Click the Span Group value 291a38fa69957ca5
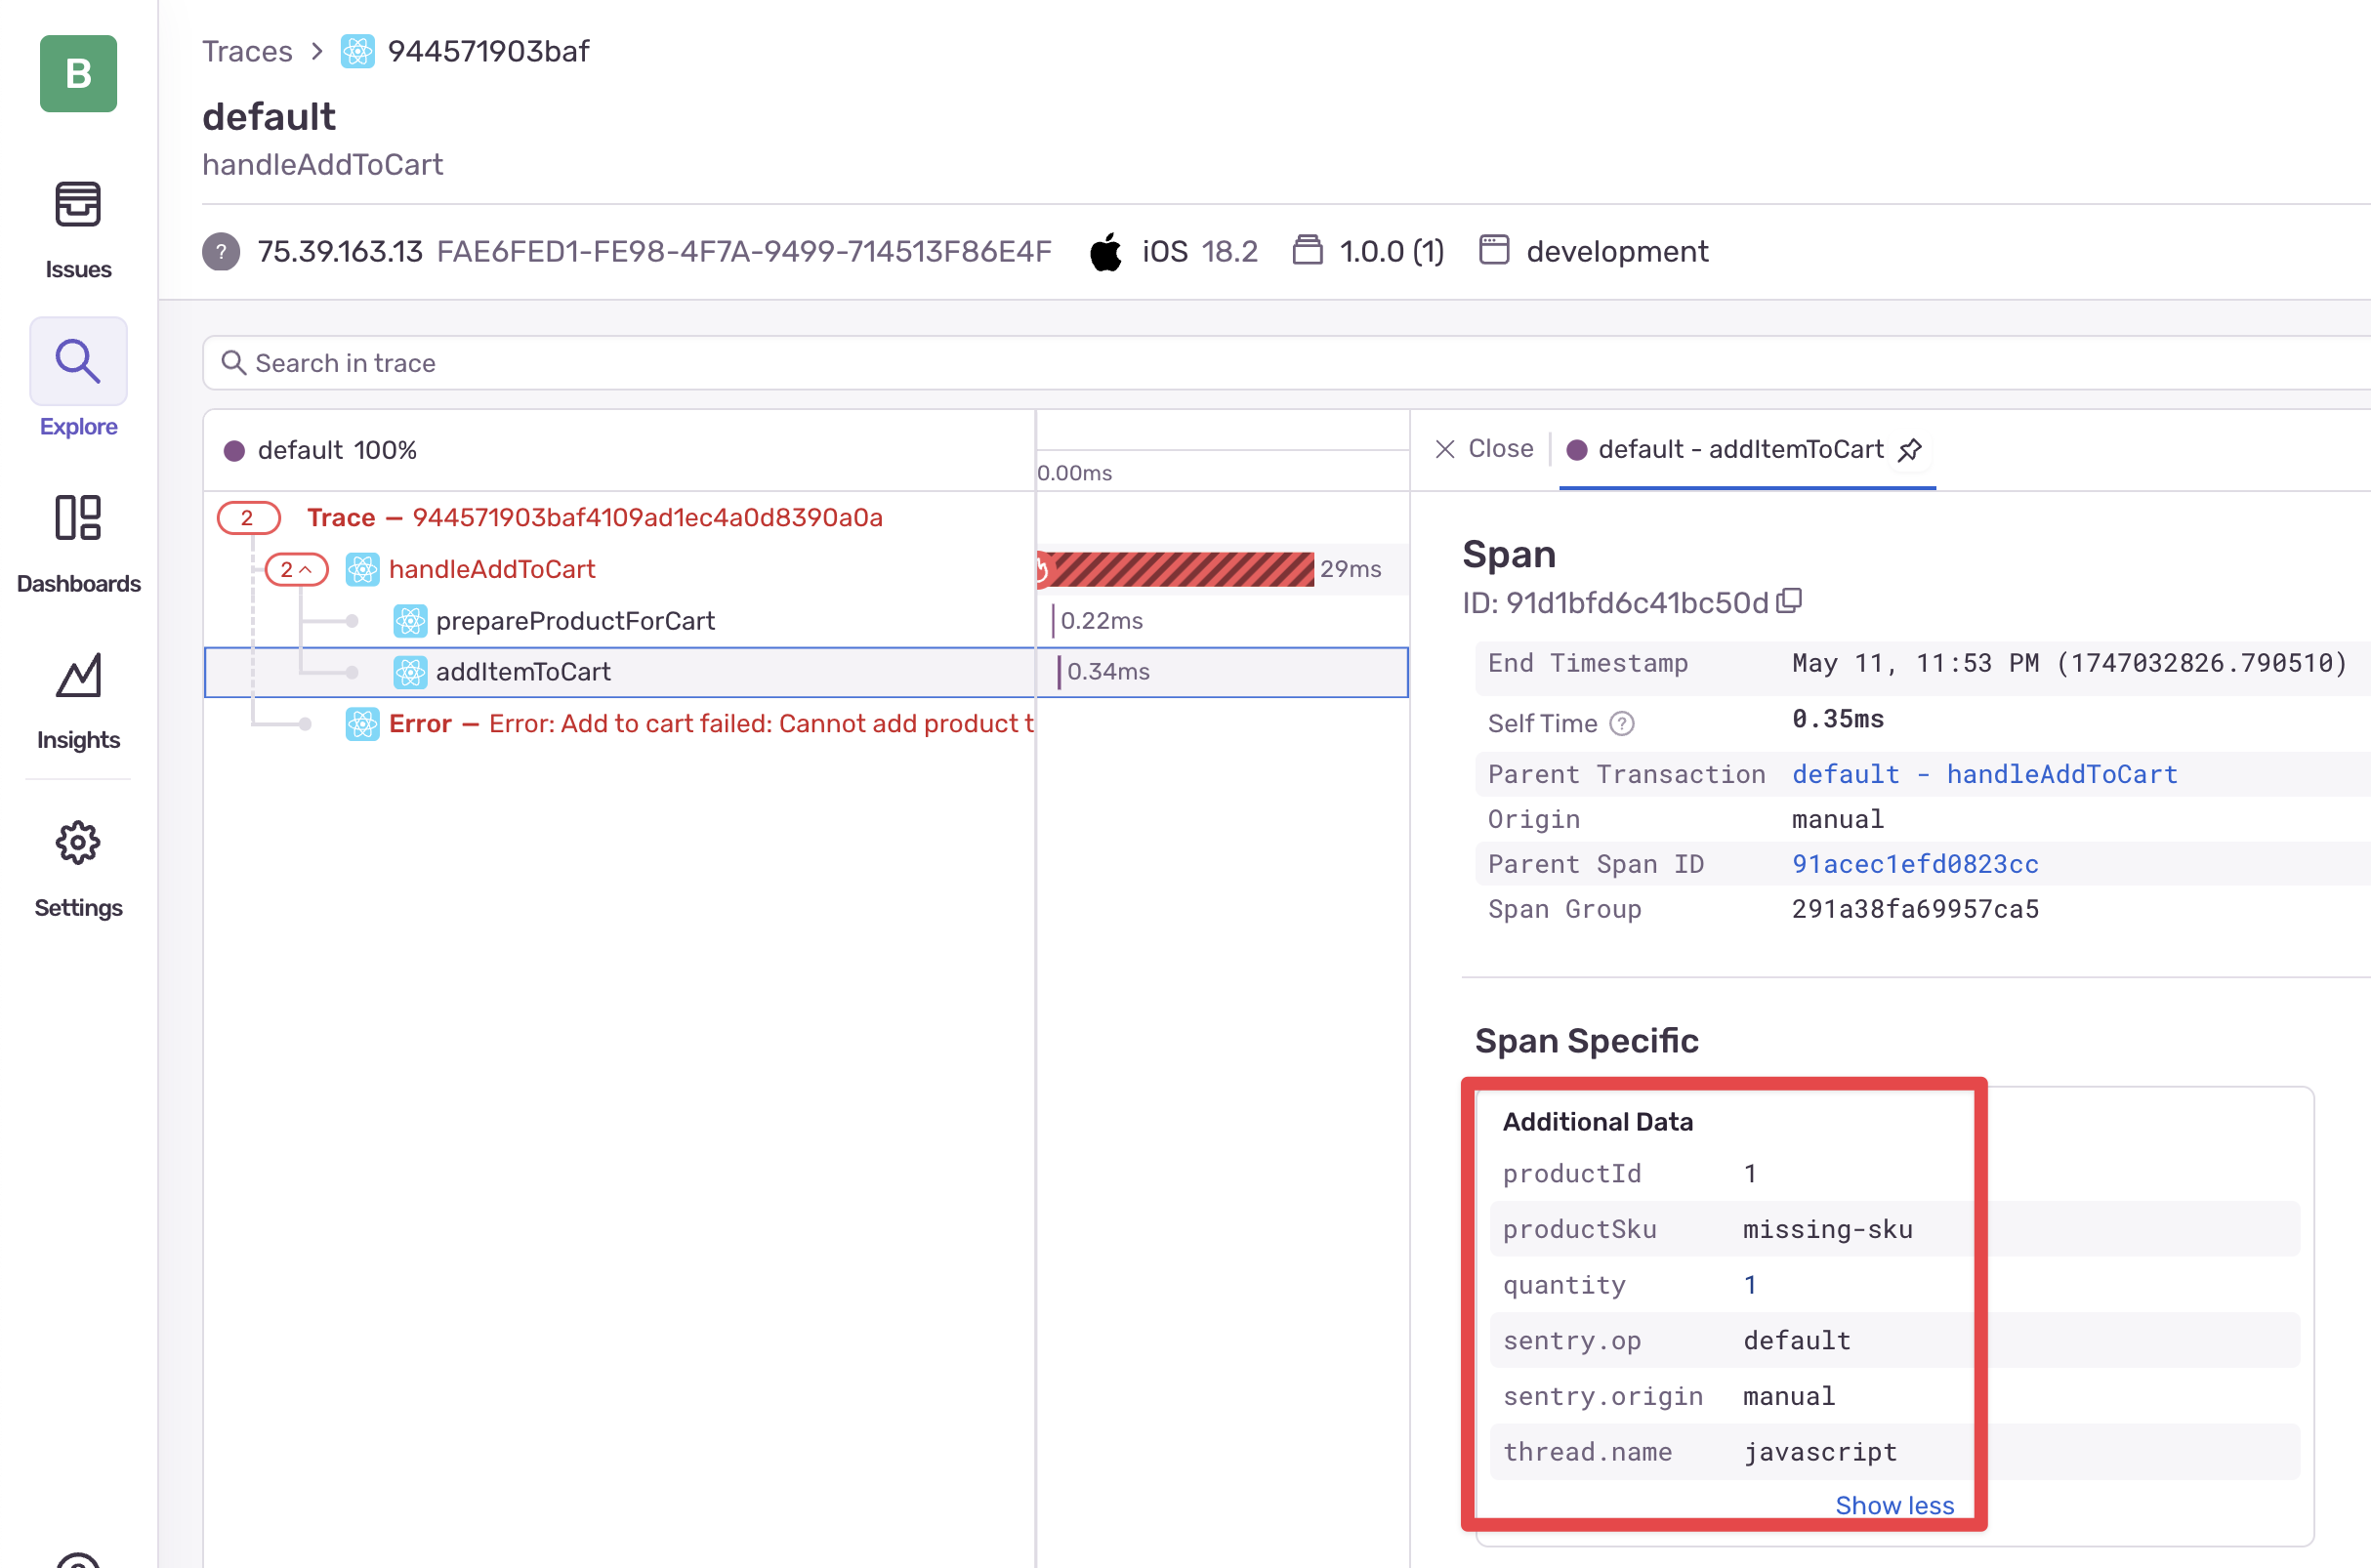This screenshot has height=1568, width=2371. pyautogui.click(x=1915, y=909)
